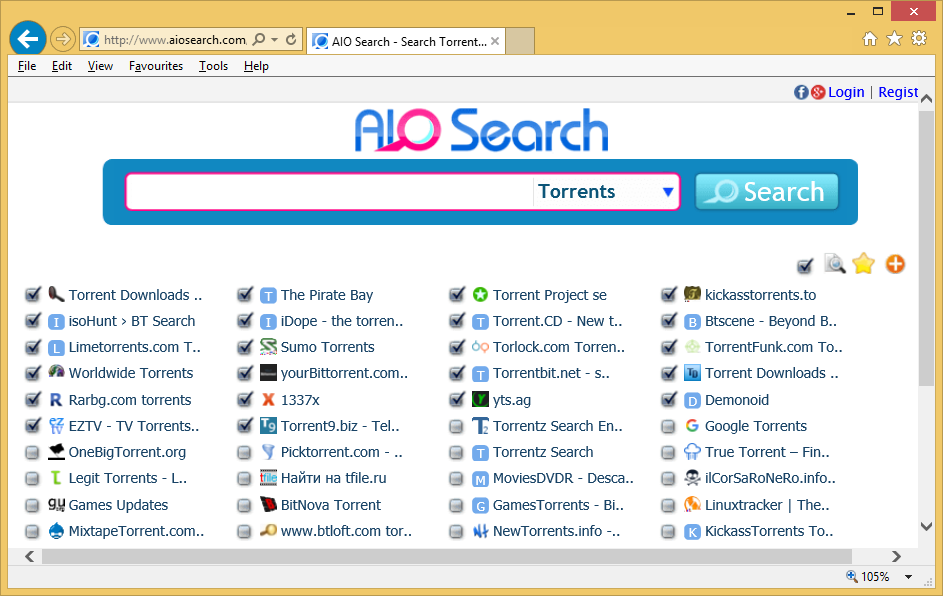Open the Favourites menu
This screenshot has width=943, height=596.
tap(156, 66)
